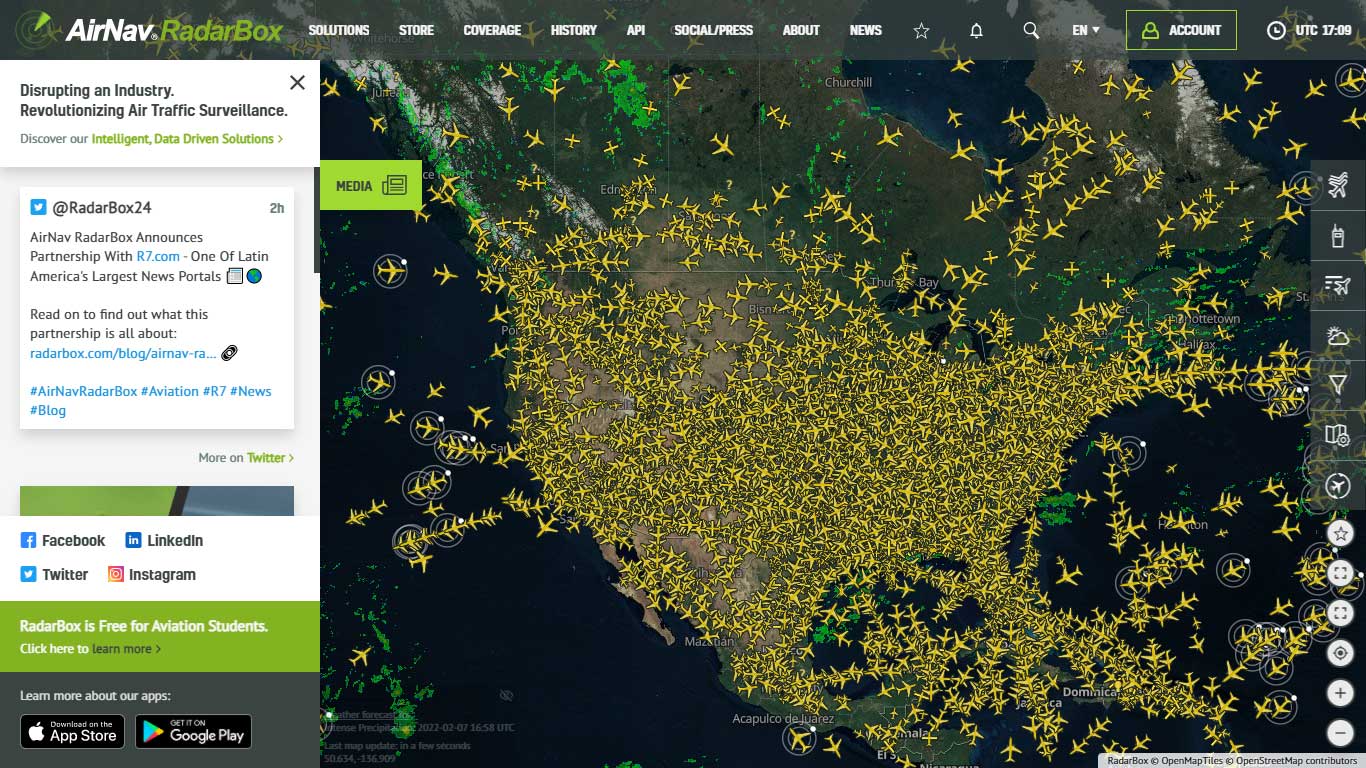The width and height of the screenshot is (1366, 768).
Task: Open the NEWS menu
Action: 866,30
